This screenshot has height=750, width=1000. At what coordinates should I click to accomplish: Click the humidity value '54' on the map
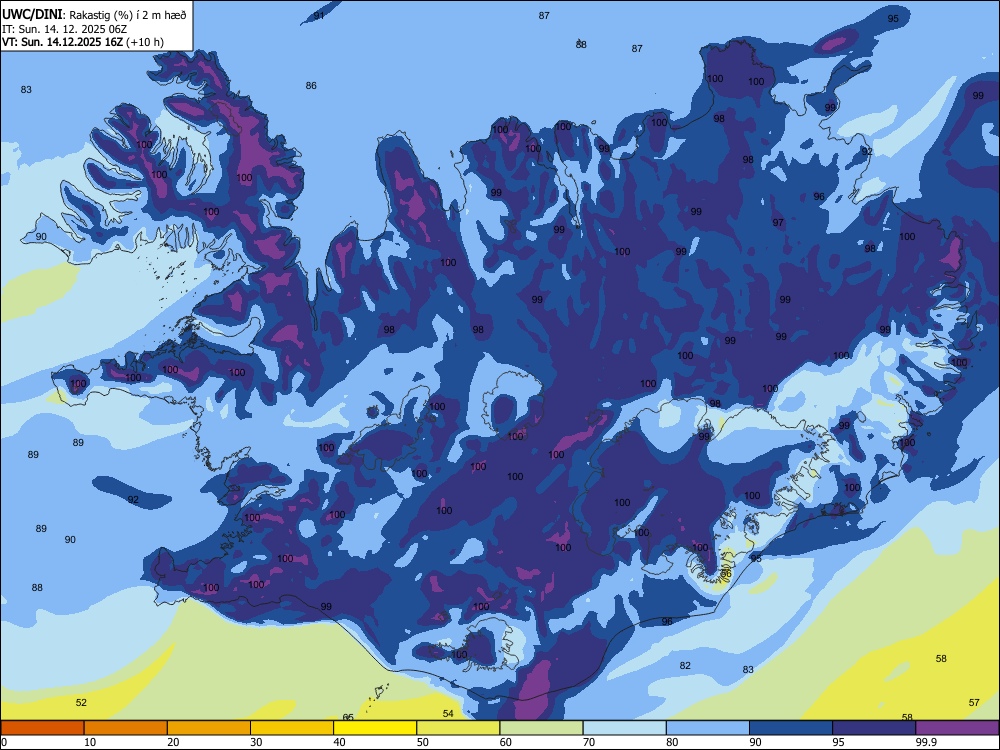448,714
